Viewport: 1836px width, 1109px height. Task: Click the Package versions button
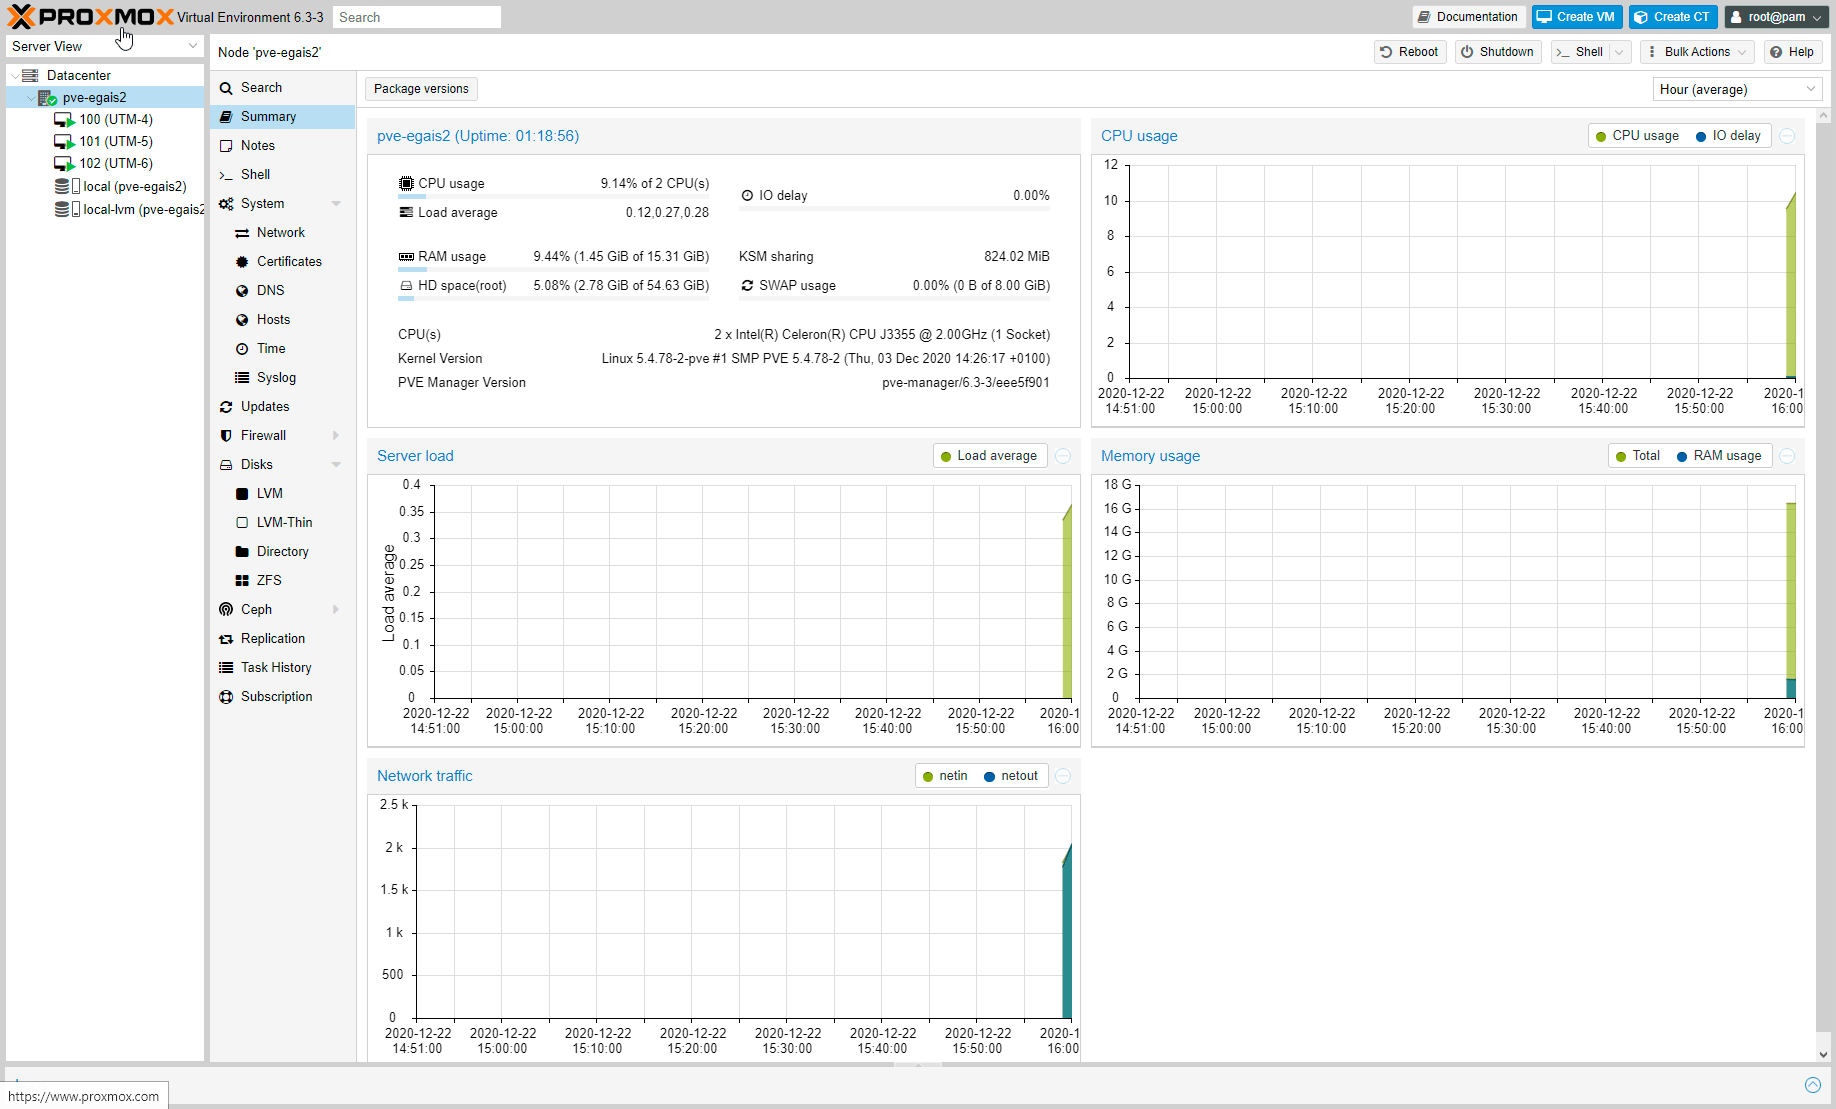421,89
